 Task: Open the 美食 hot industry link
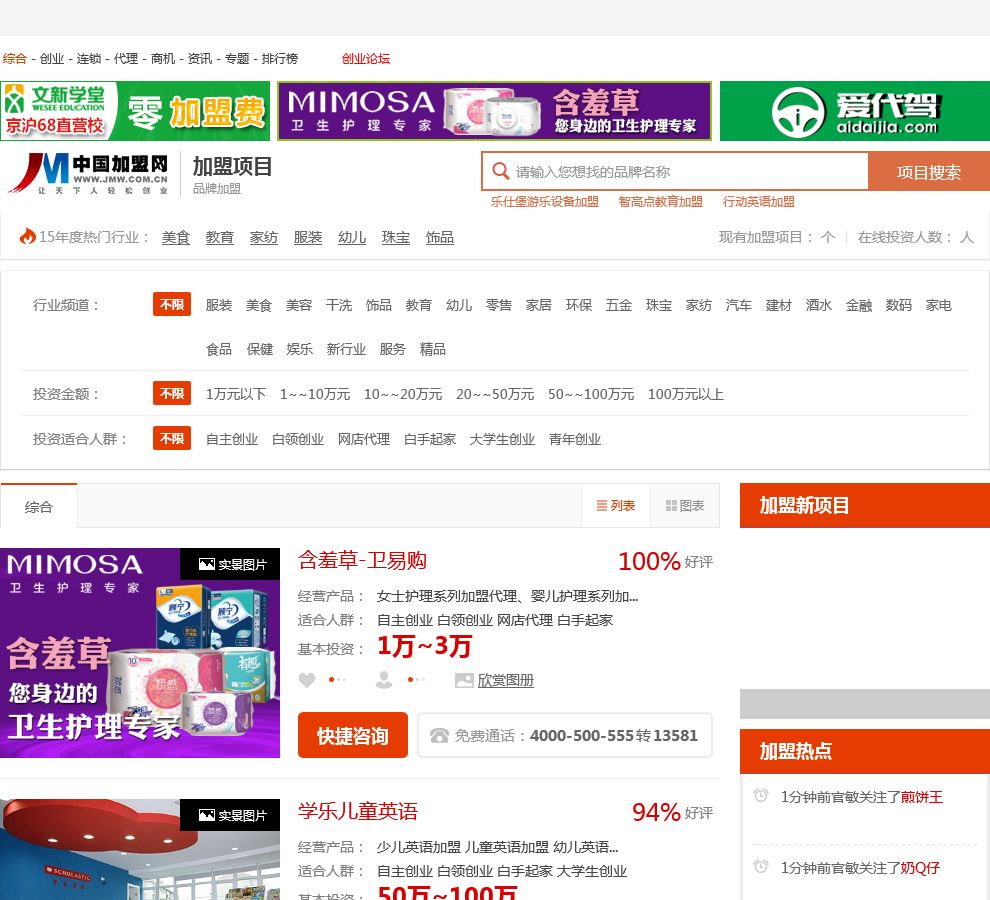176,237
